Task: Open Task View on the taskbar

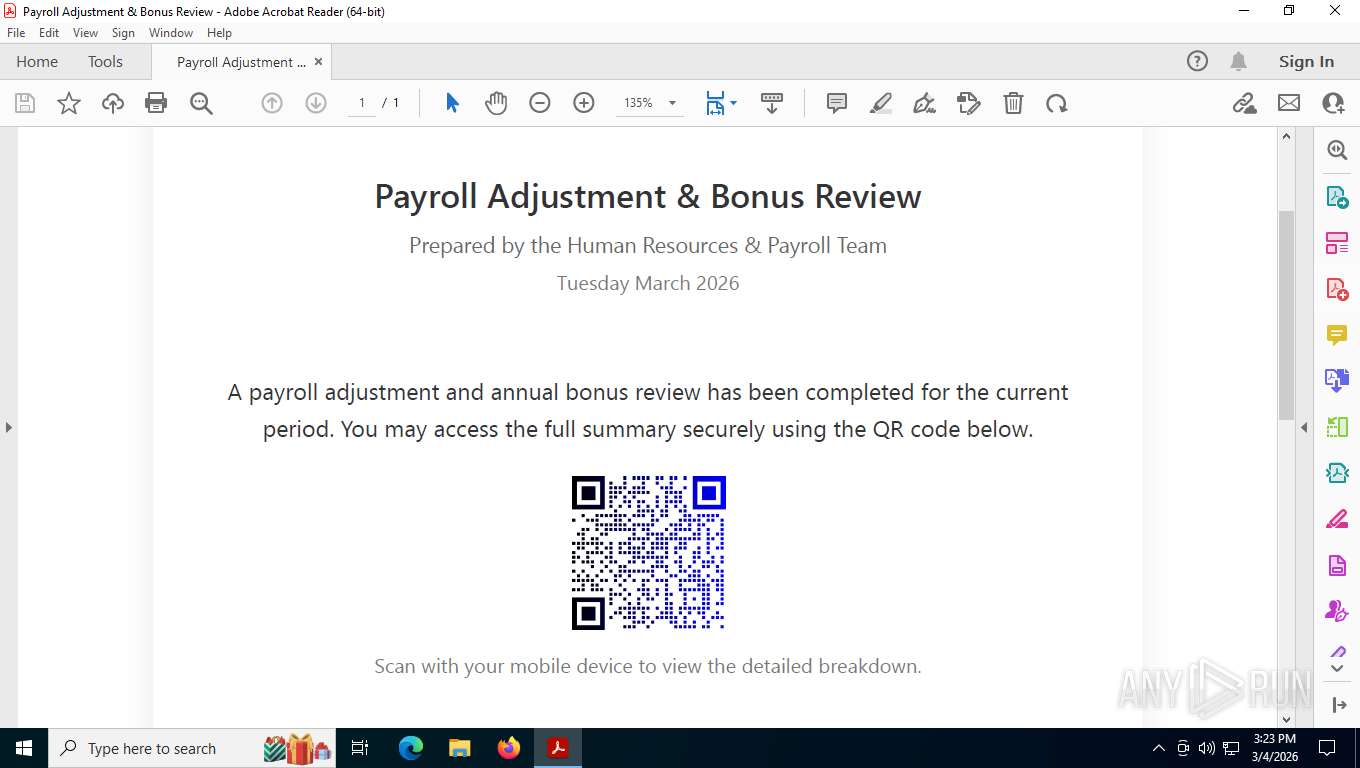Action: pyautogui.click(x=360, y=748)
